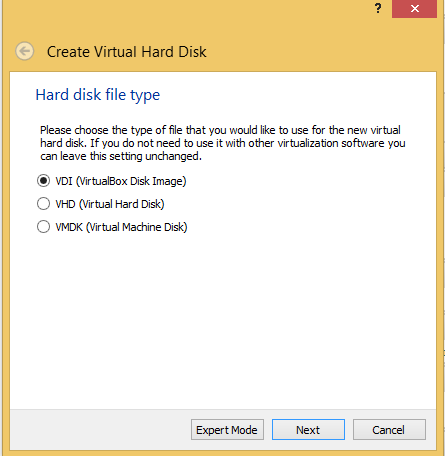Go back using the circular arrow icon
The height and width of the screenshot is (456, 445).
(x=24, y=51)
